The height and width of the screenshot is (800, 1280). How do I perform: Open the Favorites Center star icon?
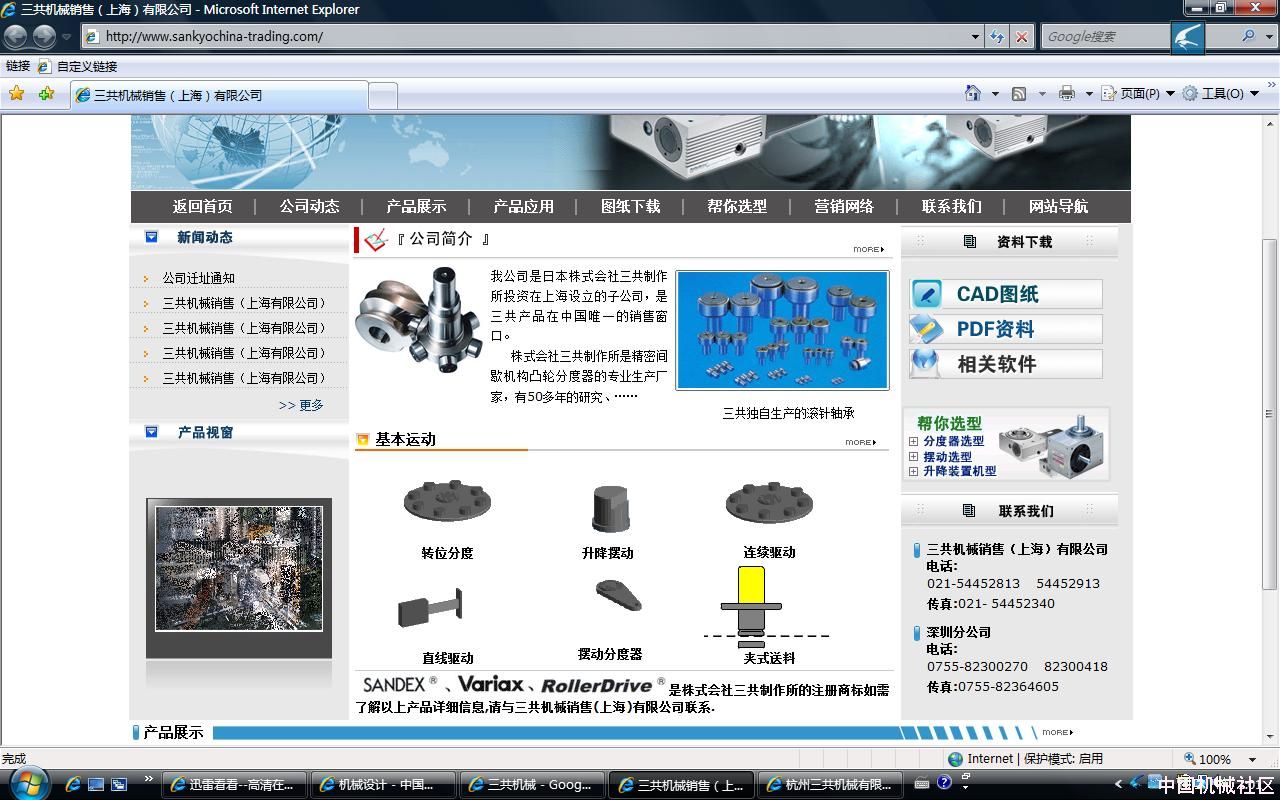point(16,94)
